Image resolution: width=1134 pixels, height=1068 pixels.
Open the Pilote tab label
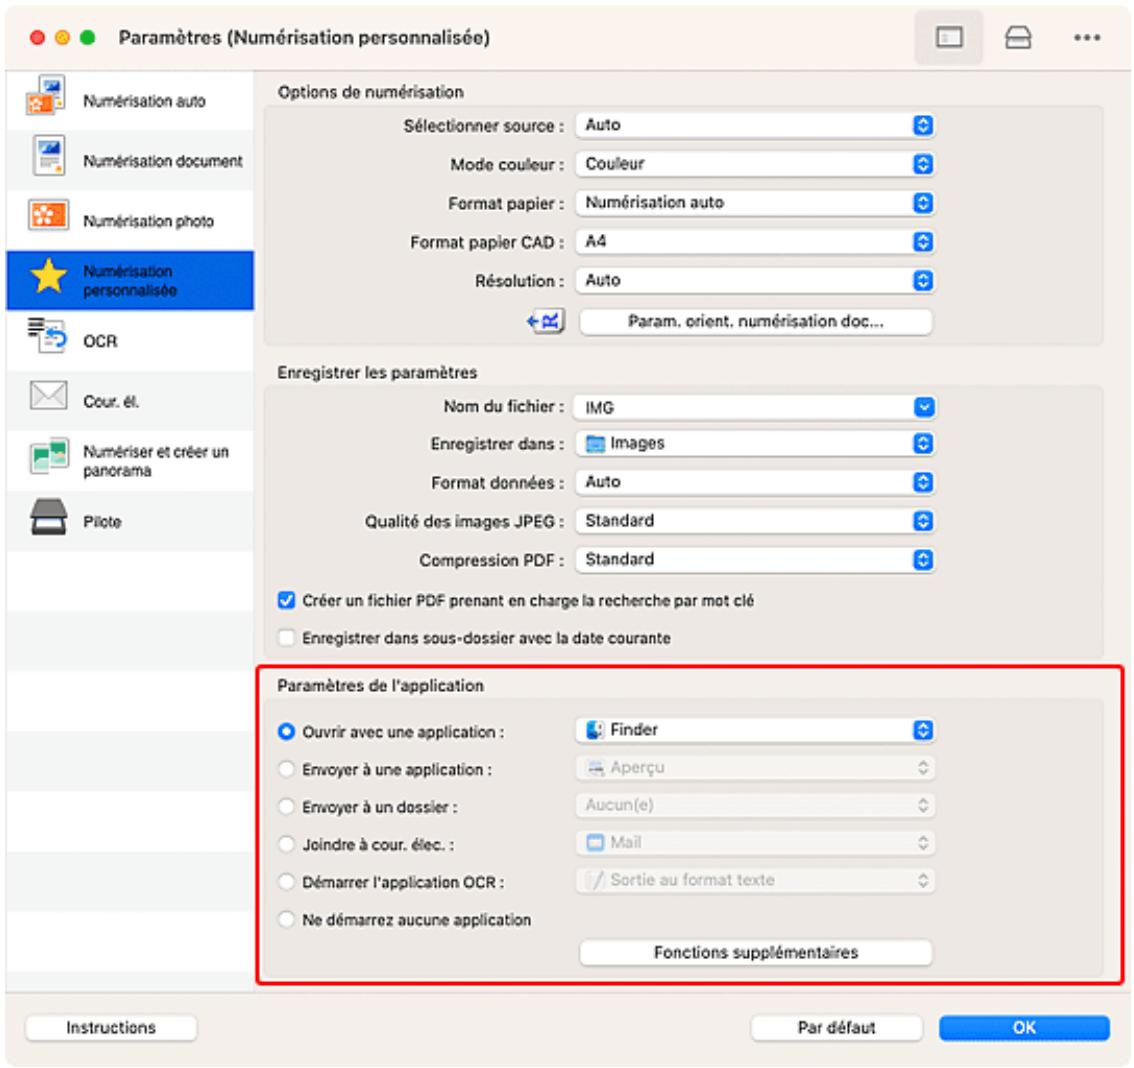102,521
